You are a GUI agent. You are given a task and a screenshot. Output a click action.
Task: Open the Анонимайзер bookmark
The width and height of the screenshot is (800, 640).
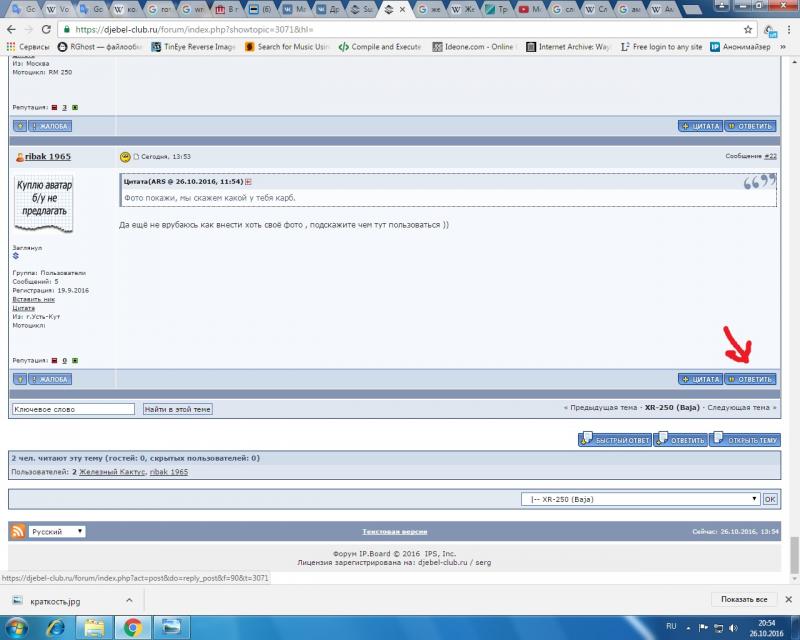[x=741, y=47]
